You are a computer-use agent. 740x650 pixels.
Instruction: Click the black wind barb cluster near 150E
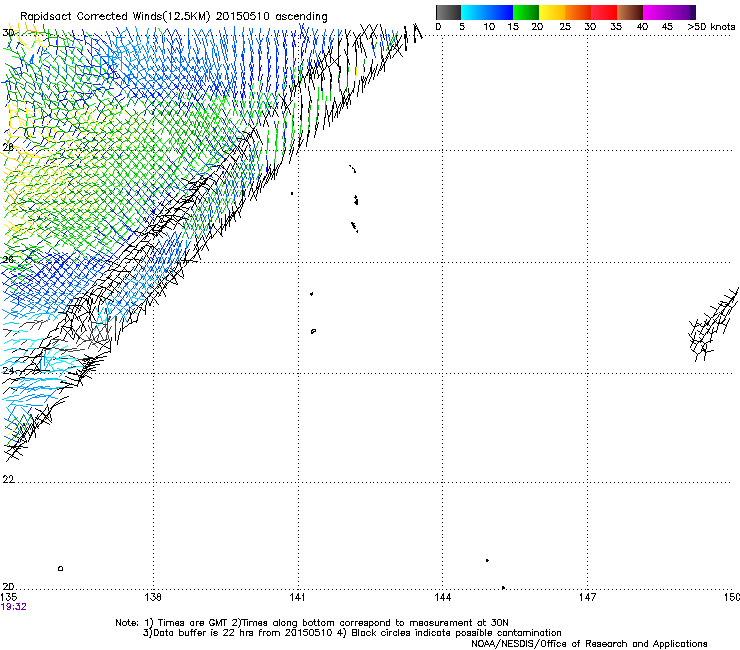click(713, 326)
